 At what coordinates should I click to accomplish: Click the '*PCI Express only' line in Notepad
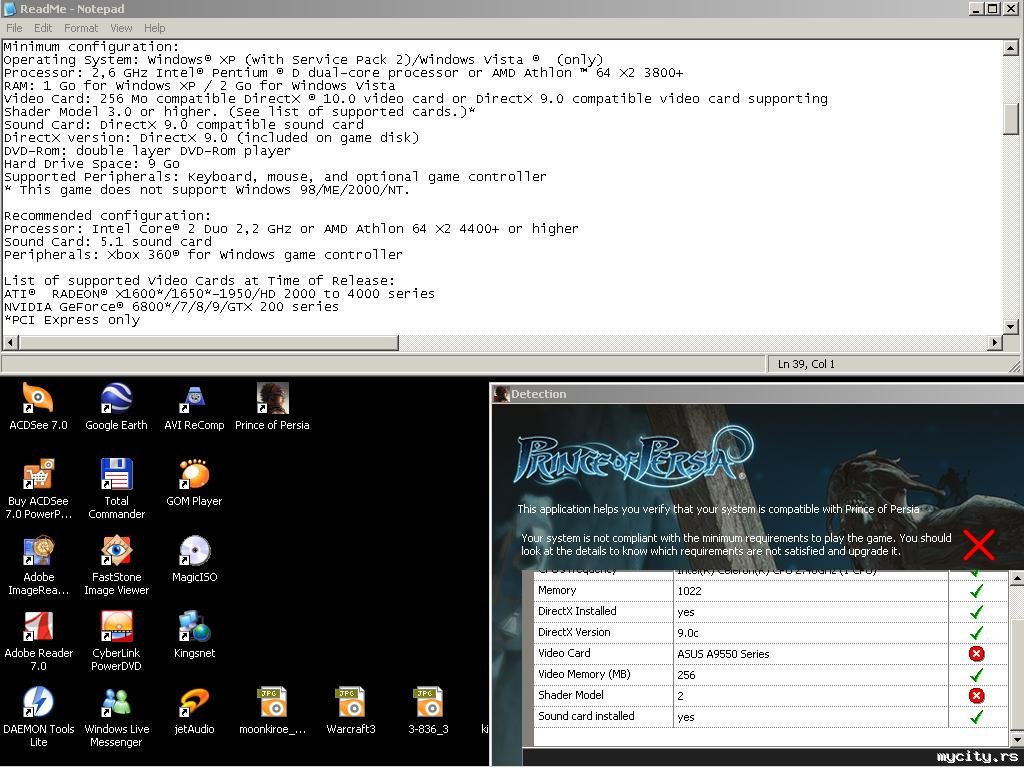coord(72,320)
